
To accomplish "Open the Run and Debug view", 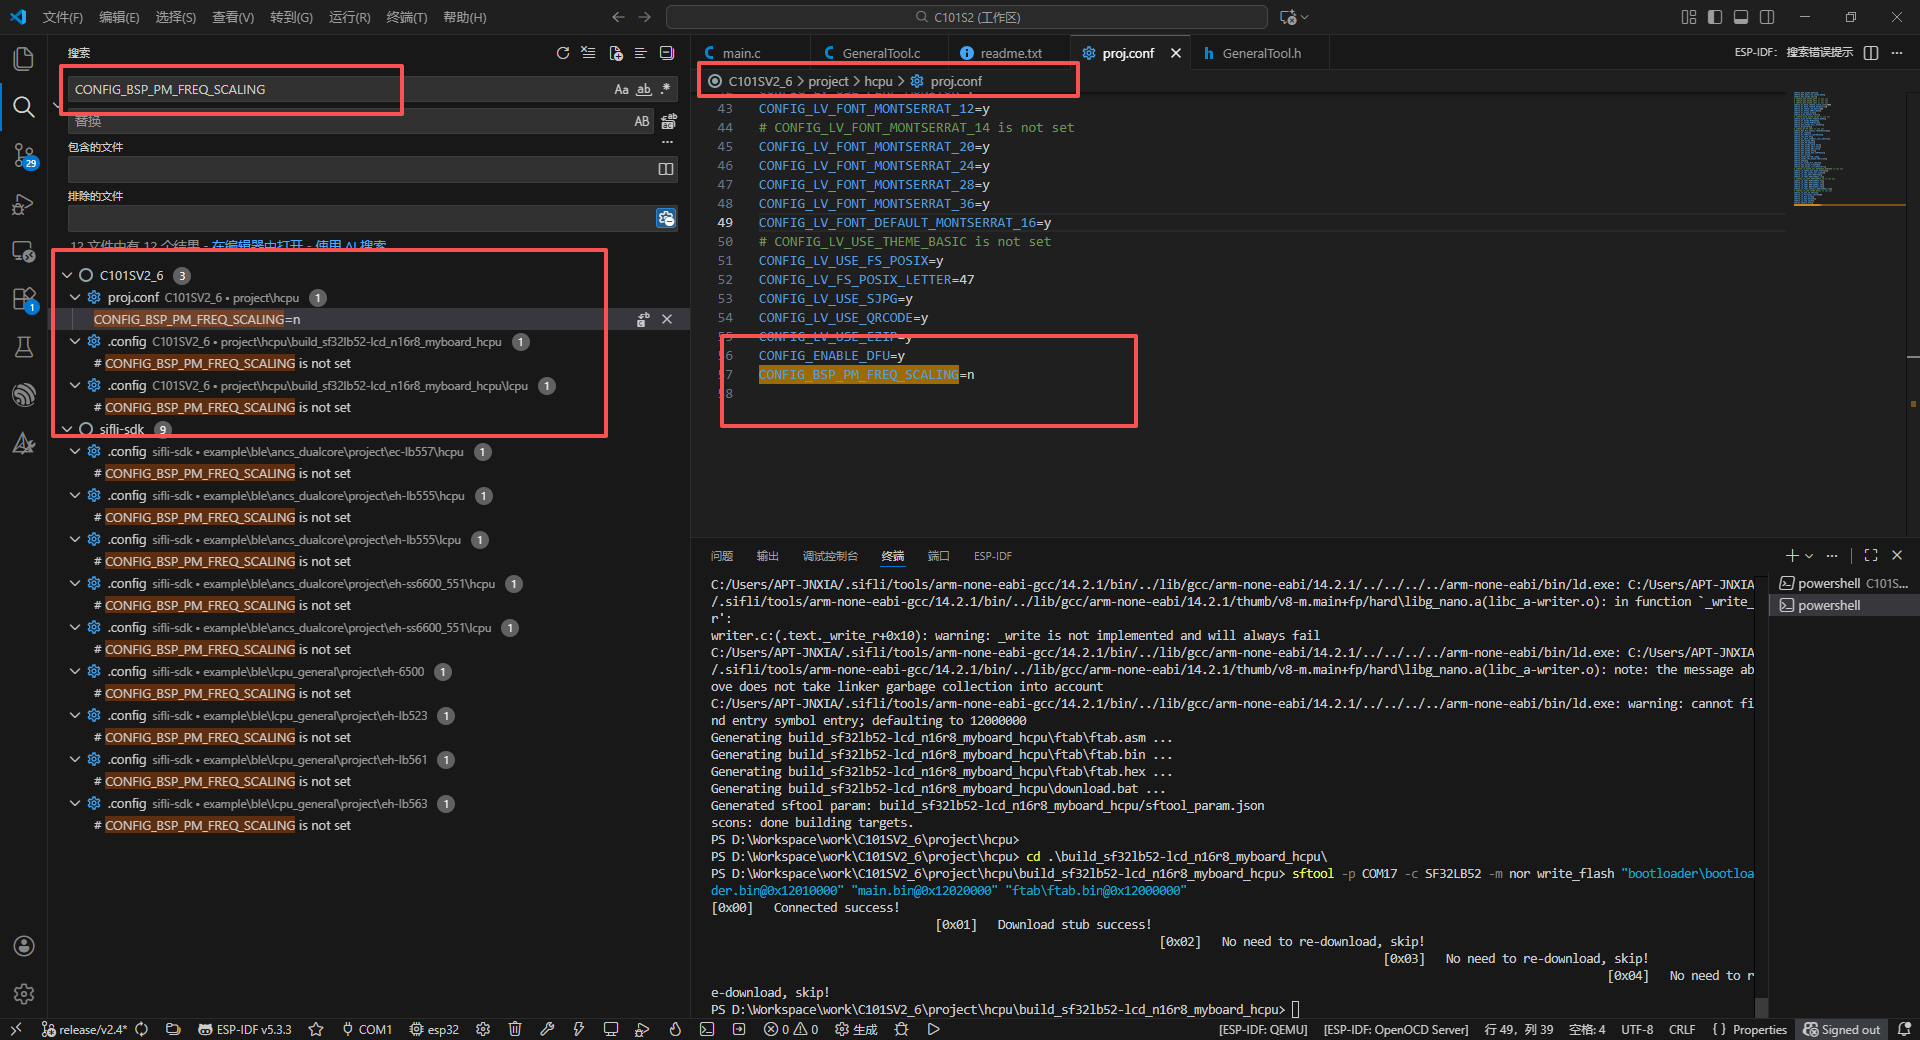I will [x=24, y=204].
